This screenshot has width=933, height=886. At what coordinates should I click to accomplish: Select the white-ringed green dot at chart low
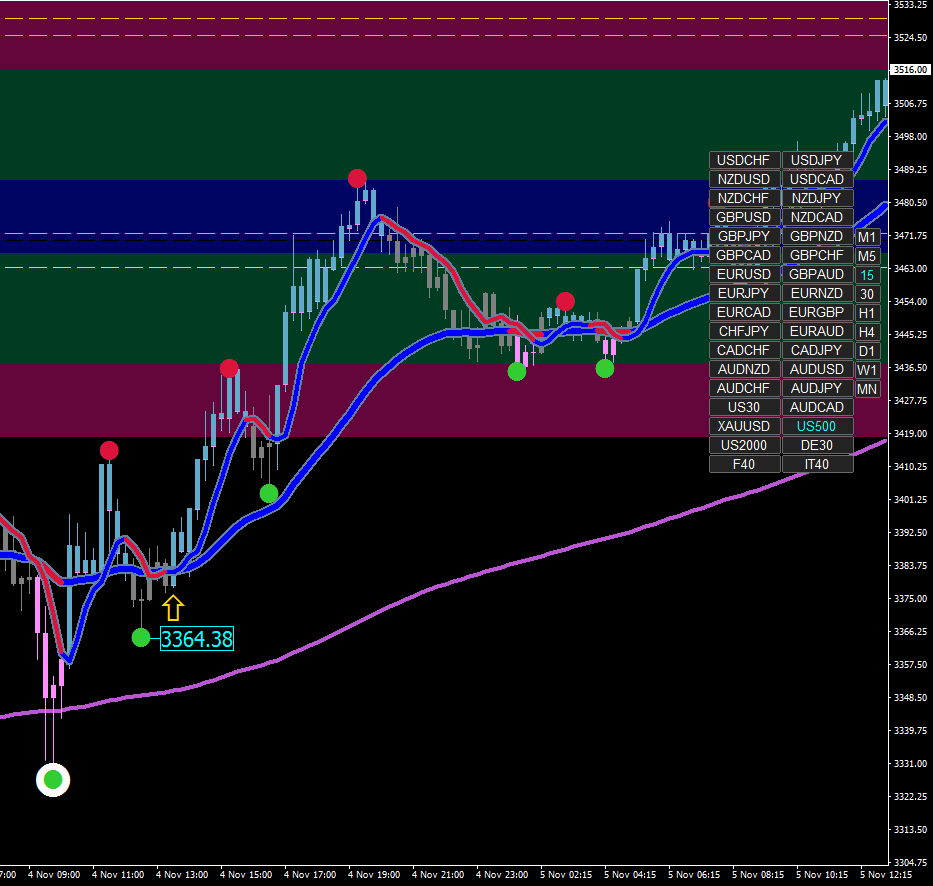tap(53, 779)
